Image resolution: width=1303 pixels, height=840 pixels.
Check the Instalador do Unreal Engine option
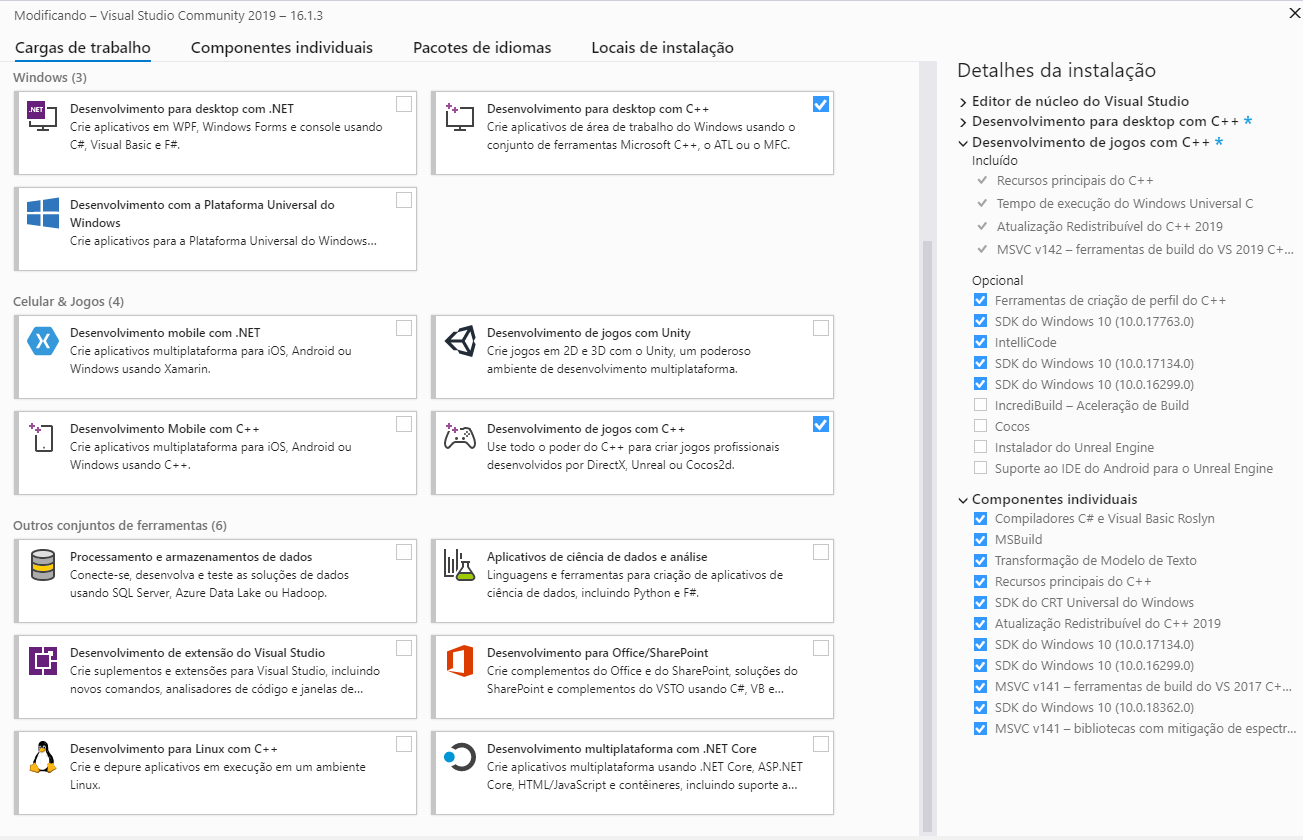[980, 447]
